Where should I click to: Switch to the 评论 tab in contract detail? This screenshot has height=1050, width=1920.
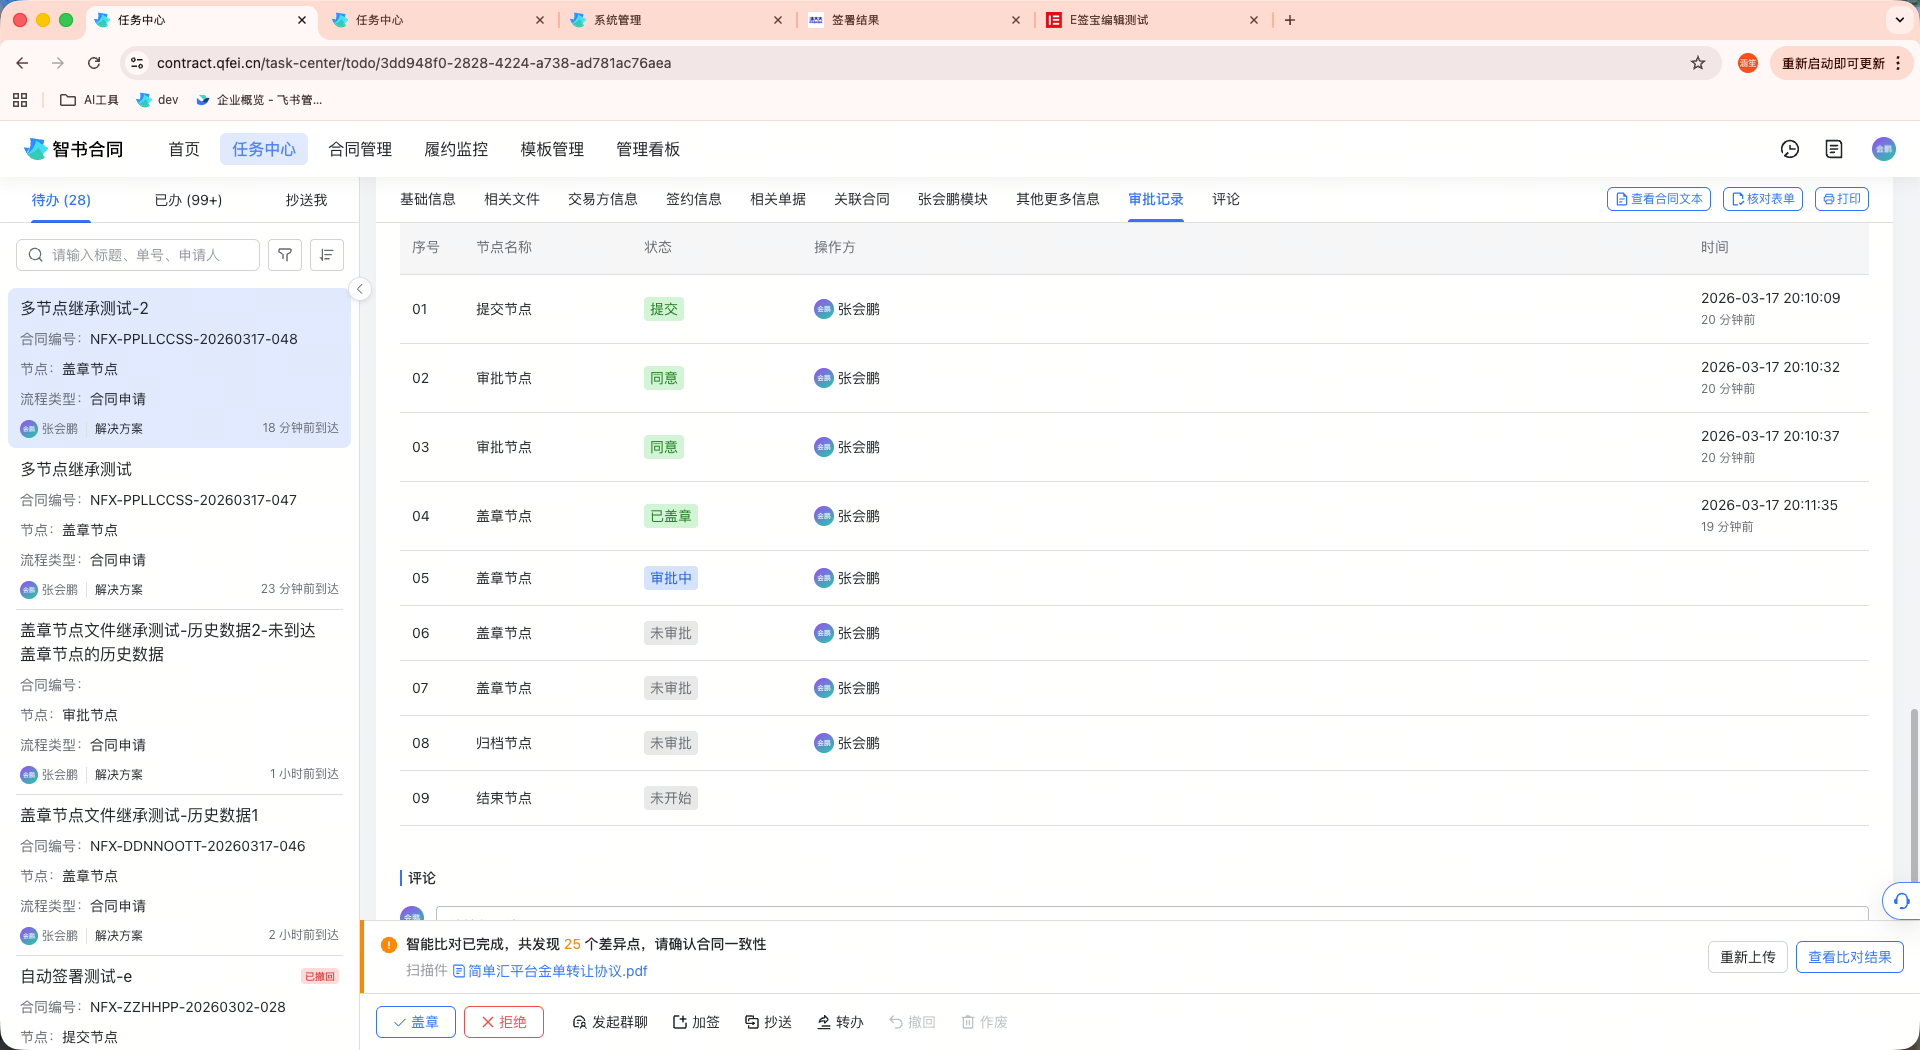(1225, 199)
